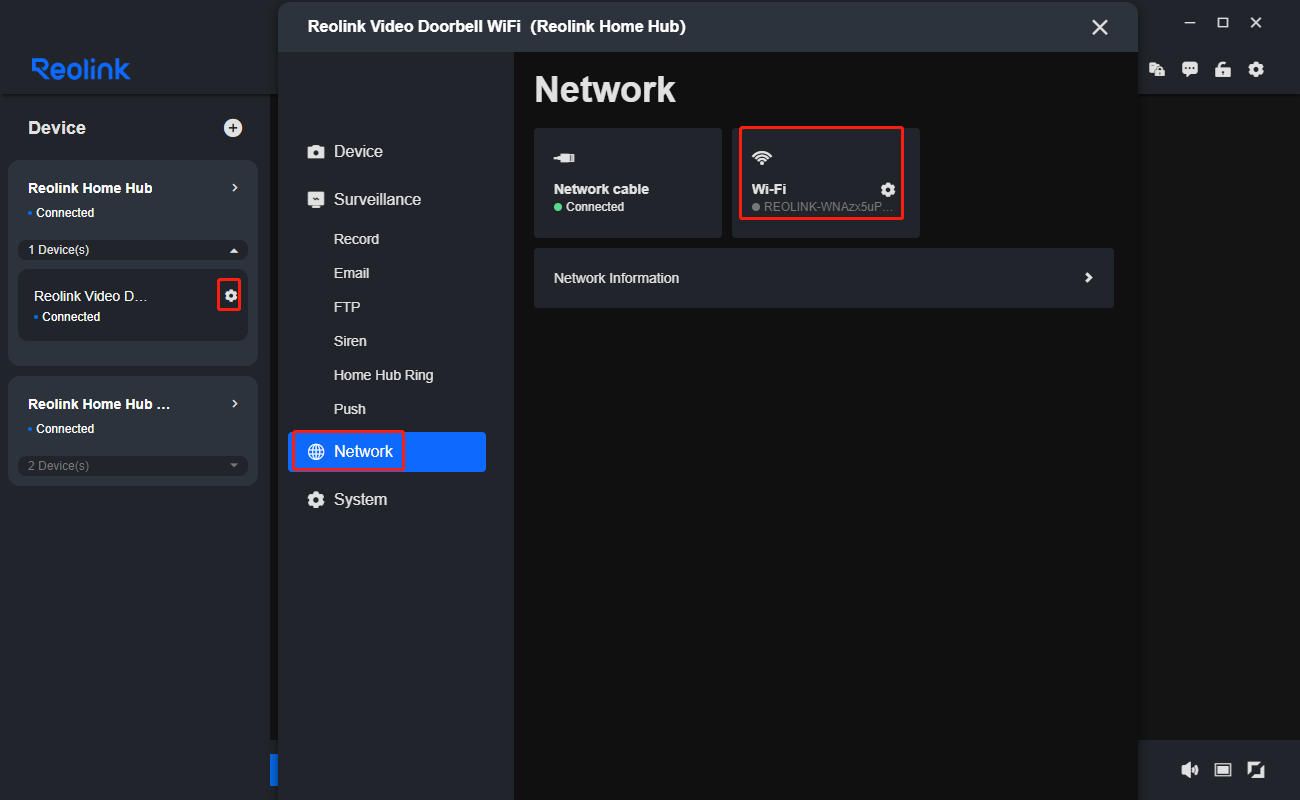This screenshot has width=1300, height=800.
Task: Expand the 2 Device(s) list
Action: pos(133,466)
